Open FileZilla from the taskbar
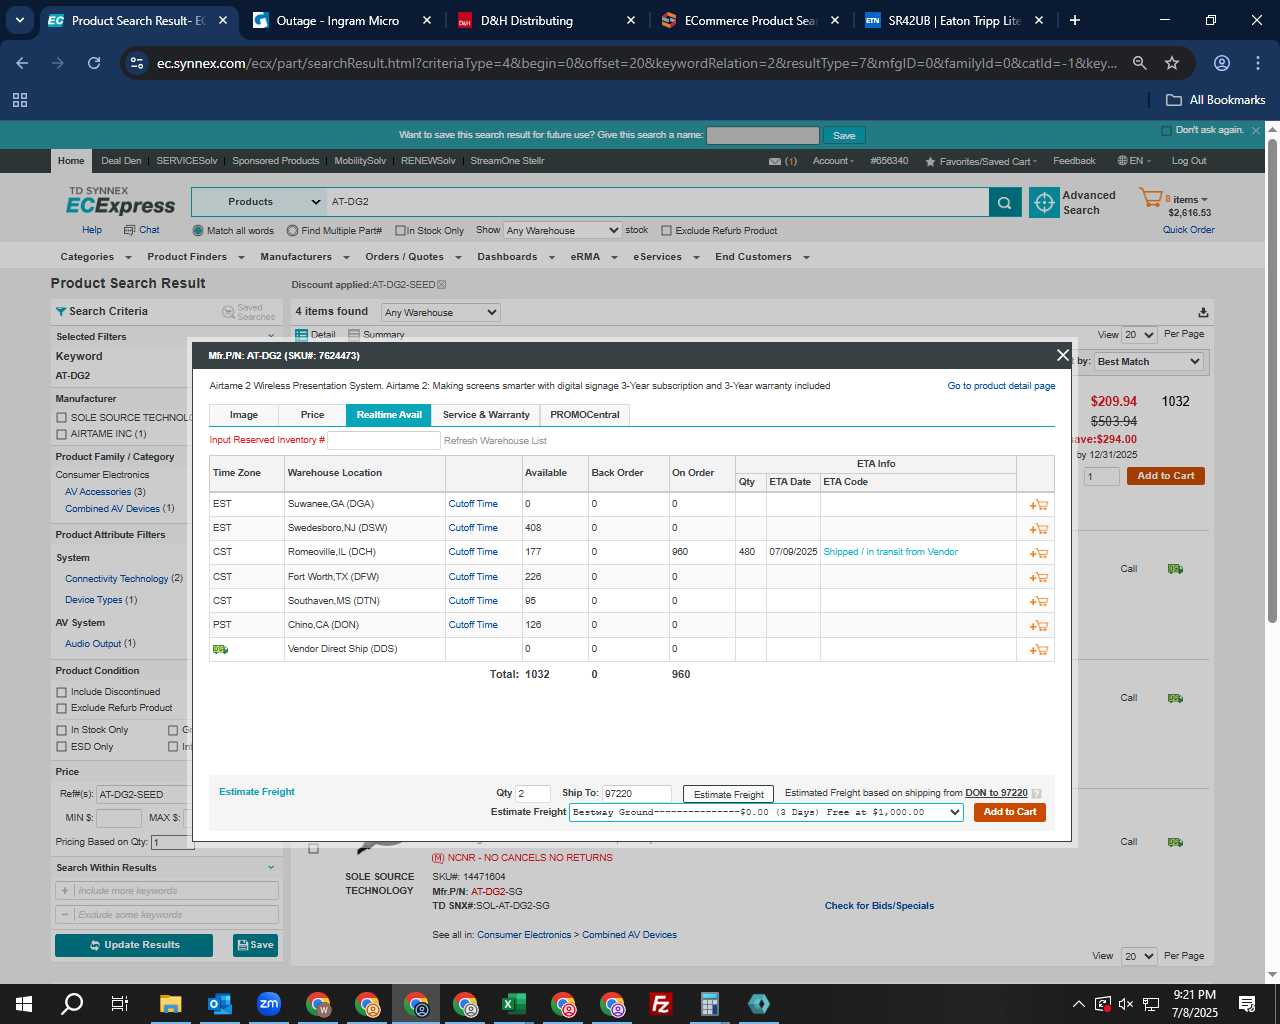The image size is (1280, 1024). (x=661, y=1004)
